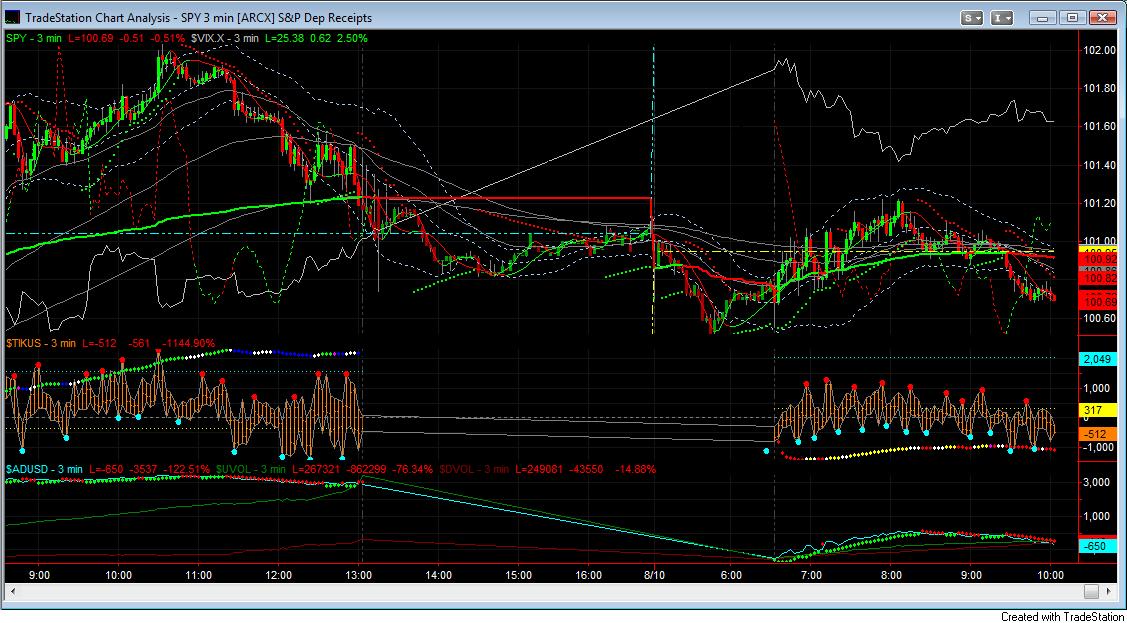1127x623 pixels.
Task: Click the red 100.92 price marker
Action: [x=1100, y=258]
